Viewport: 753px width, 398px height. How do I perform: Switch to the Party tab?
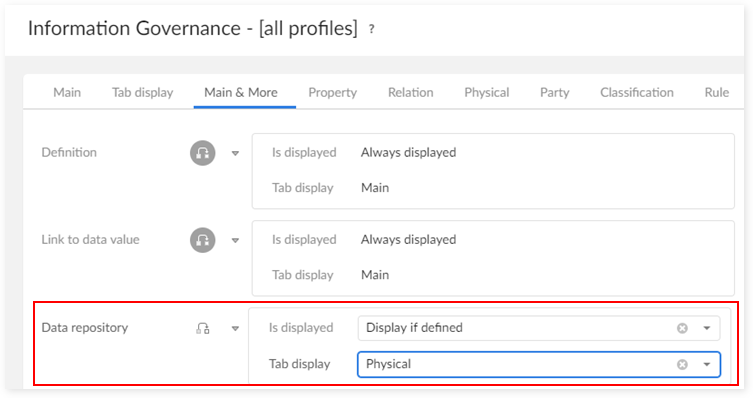coord(555,92)
